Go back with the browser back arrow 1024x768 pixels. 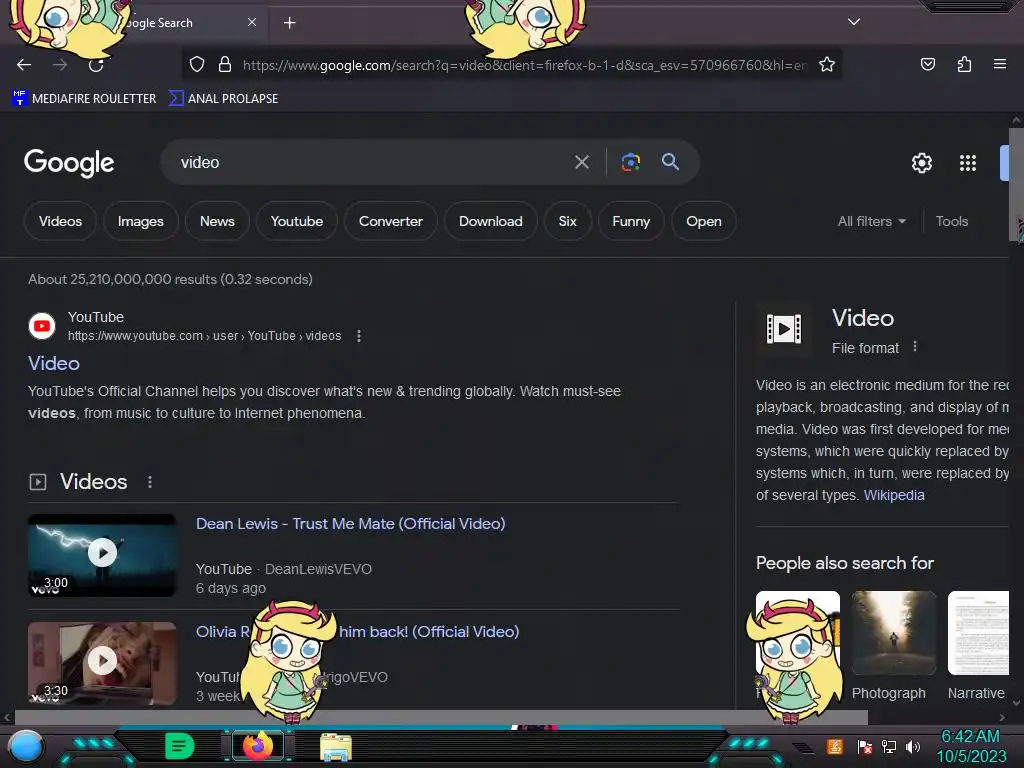24,65
